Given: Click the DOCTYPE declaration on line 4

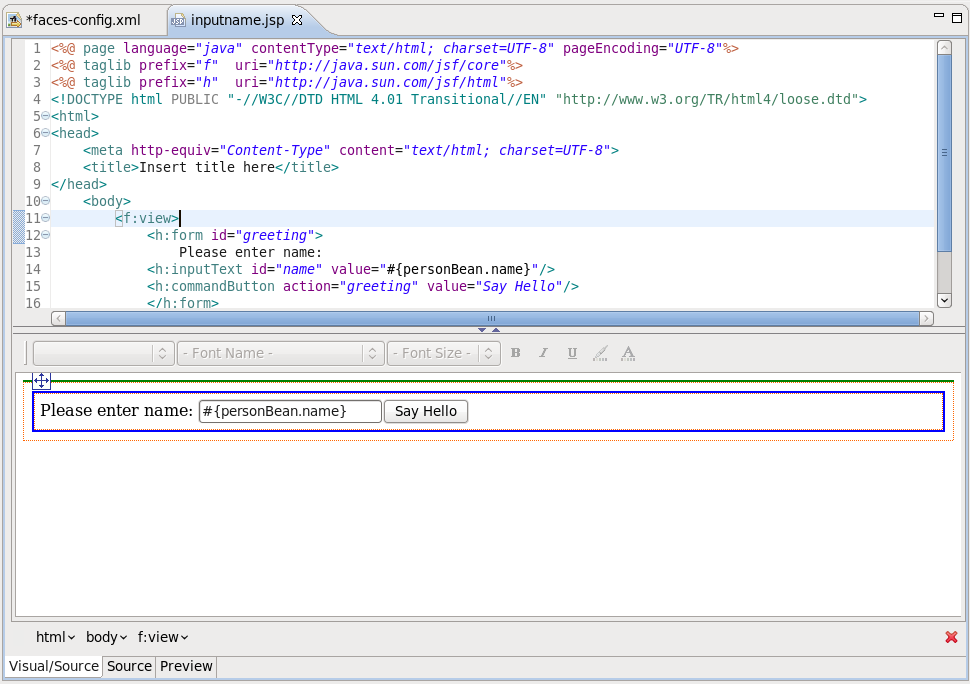Looking at the screenshot, I should [459, 99].
